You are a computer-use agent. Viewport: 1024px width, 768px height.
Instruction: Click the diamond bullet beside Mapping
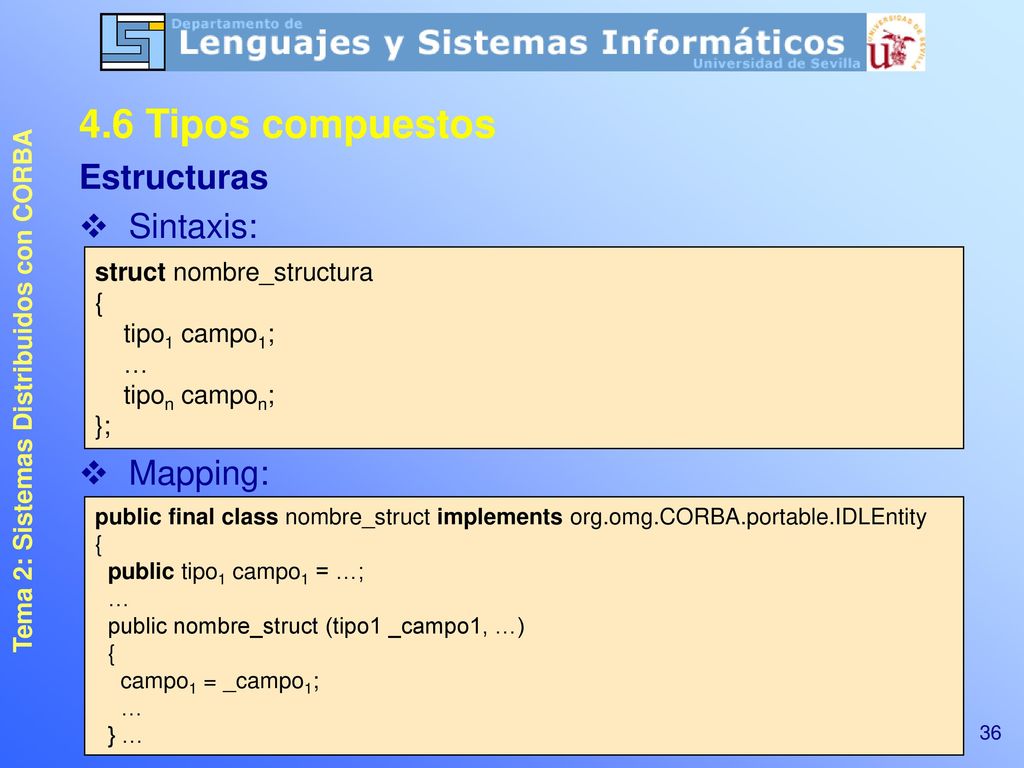pos(94,473)
